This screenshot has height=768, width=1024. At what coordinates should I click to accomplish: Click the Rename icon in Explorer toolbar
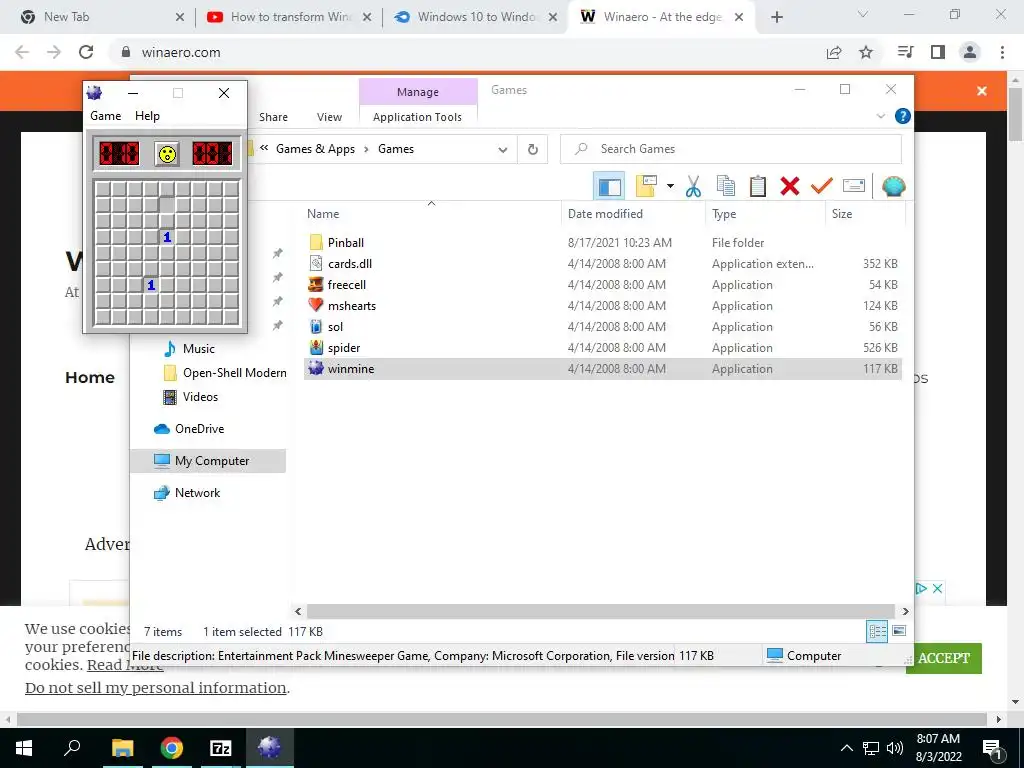854,187
